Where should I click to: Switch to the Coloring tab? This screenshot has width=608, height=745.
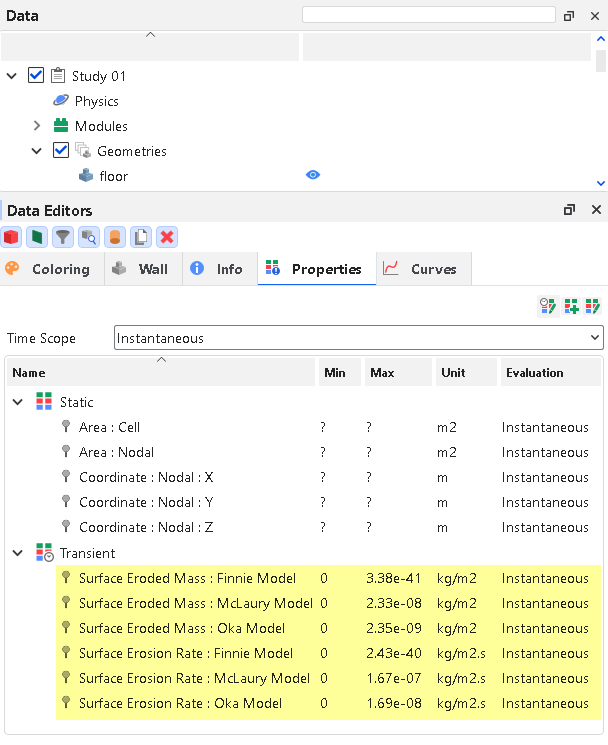pyautogui.click(x=48, y=269)
